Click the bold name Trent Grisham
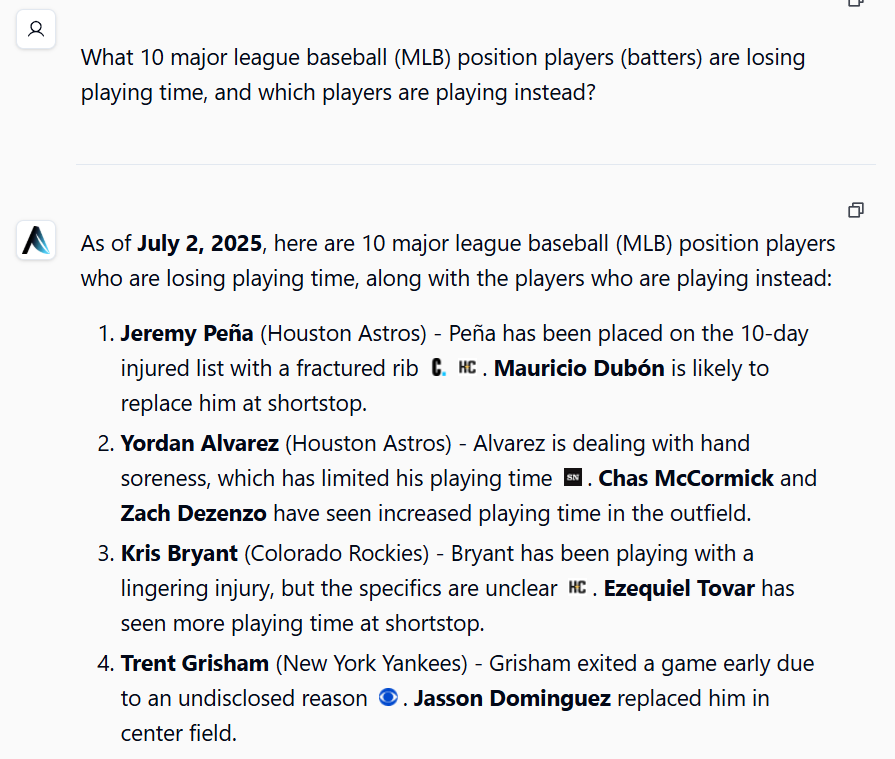Image resolution: width=895 pixels, height=759 pixels. point(195,664)
